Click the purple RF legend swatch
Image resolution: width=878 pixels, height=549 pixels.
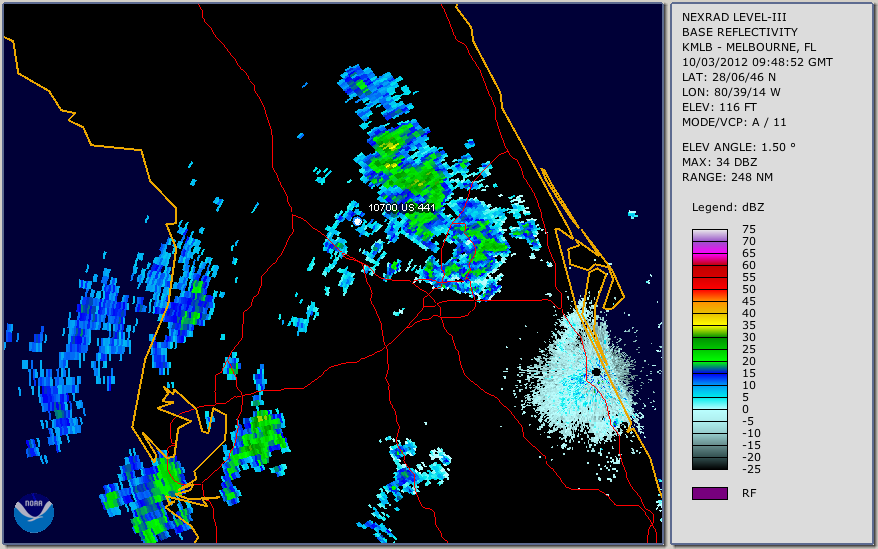[709, 493]
